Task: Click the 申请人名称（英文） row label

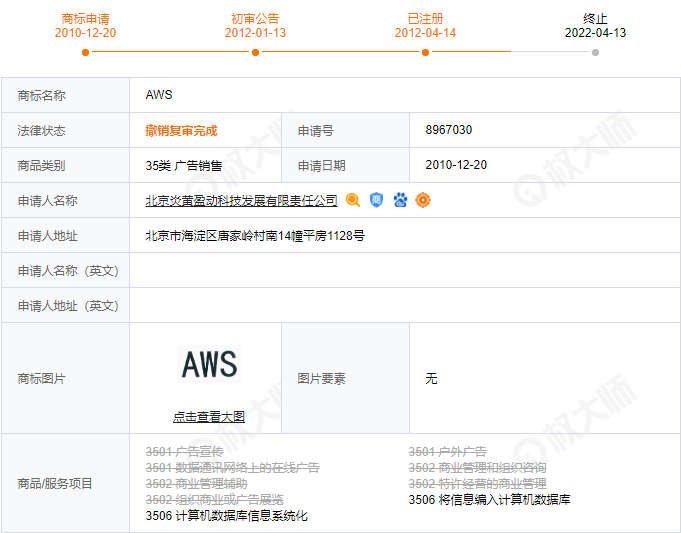Action: pyautogui.click(x=68, y=271)
